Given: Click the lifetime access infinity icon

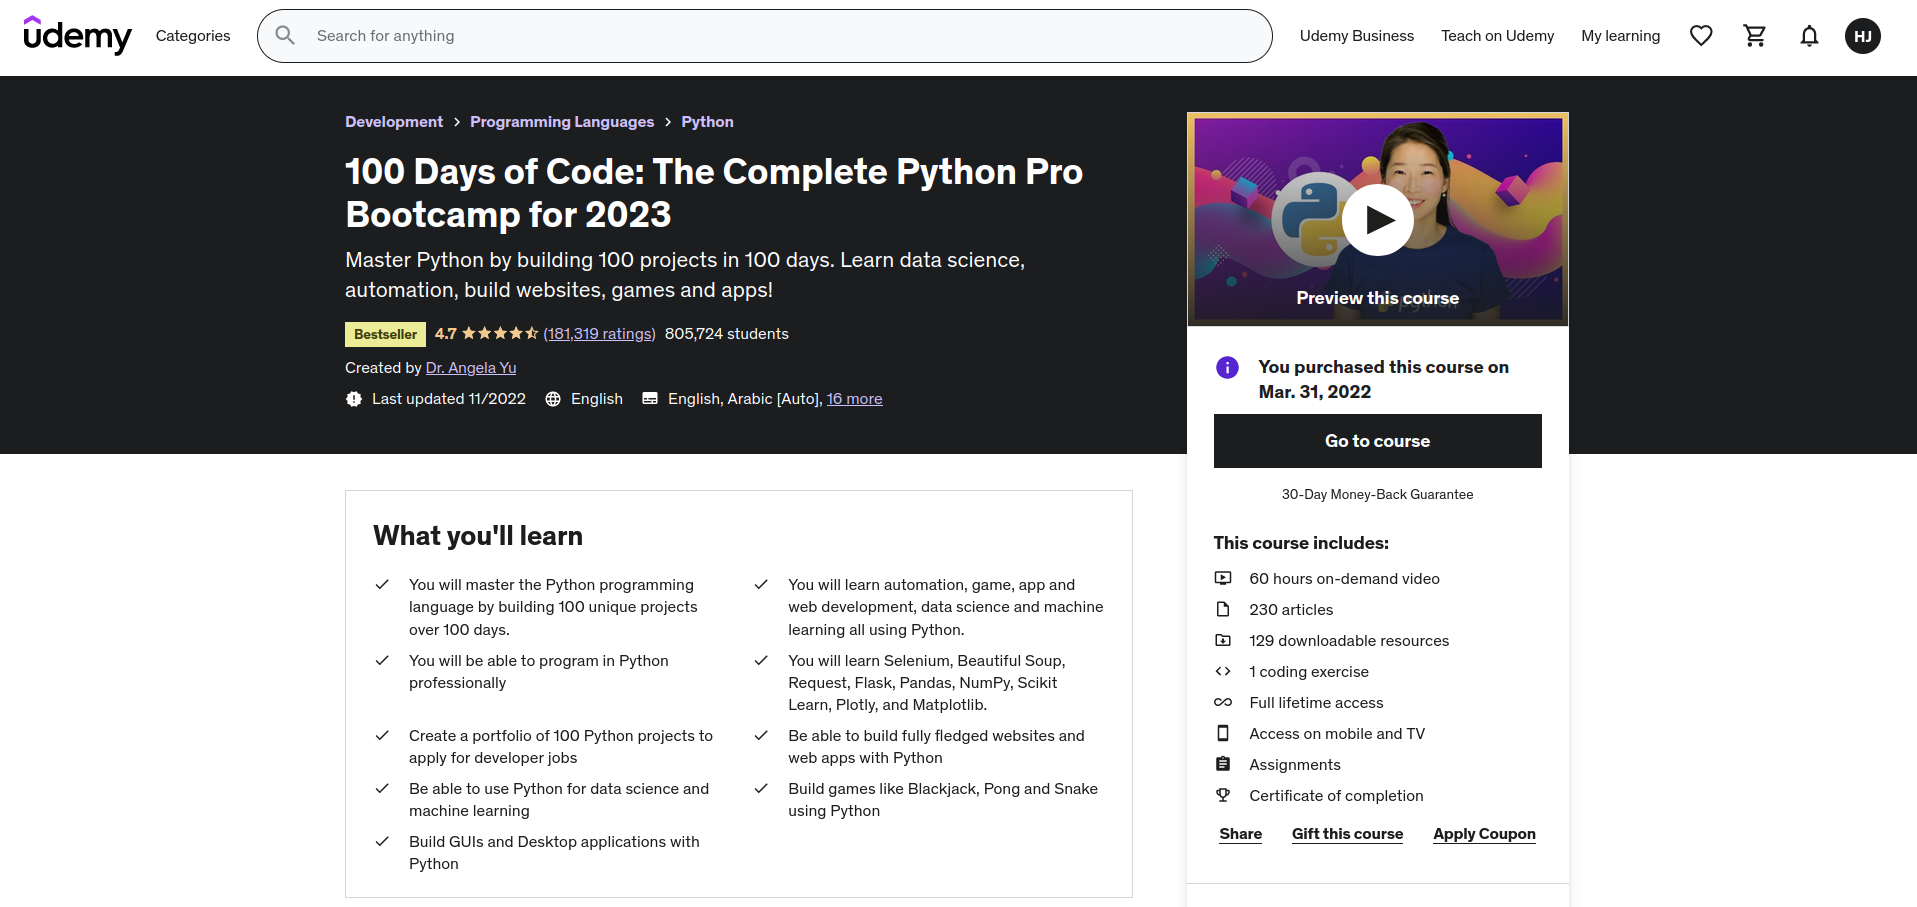Looking at the screenshot, I should pos(1223,703).
